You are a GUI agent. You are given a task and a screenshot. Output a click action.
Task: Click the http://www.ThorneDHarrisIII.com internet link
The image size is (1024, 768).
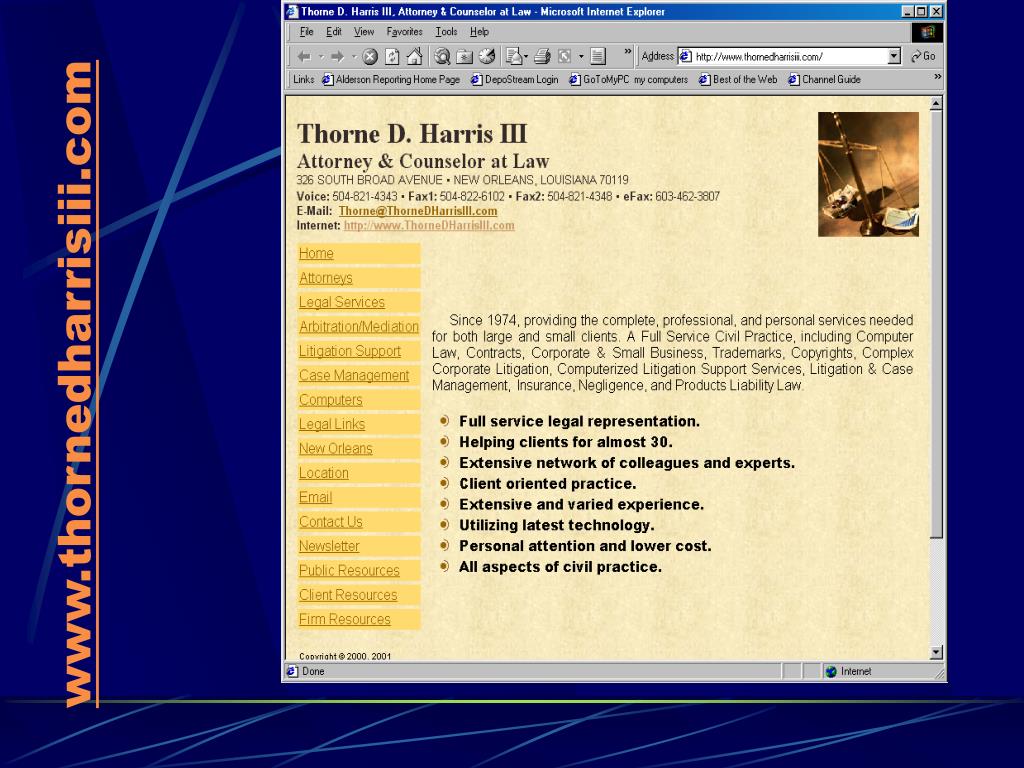click(429, 225)
